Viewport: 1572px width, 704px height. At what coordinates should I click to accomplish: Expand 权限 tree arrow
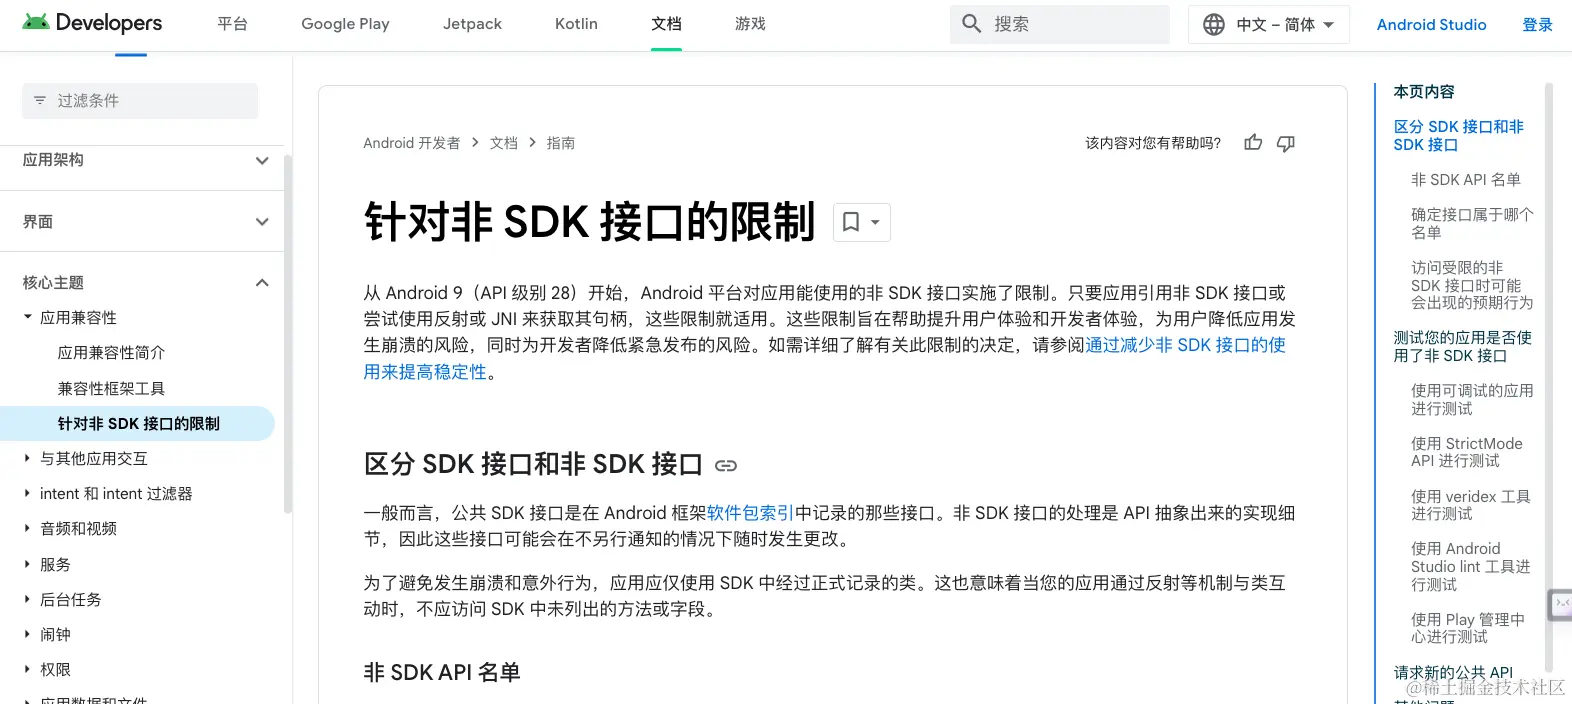[28, 669]
